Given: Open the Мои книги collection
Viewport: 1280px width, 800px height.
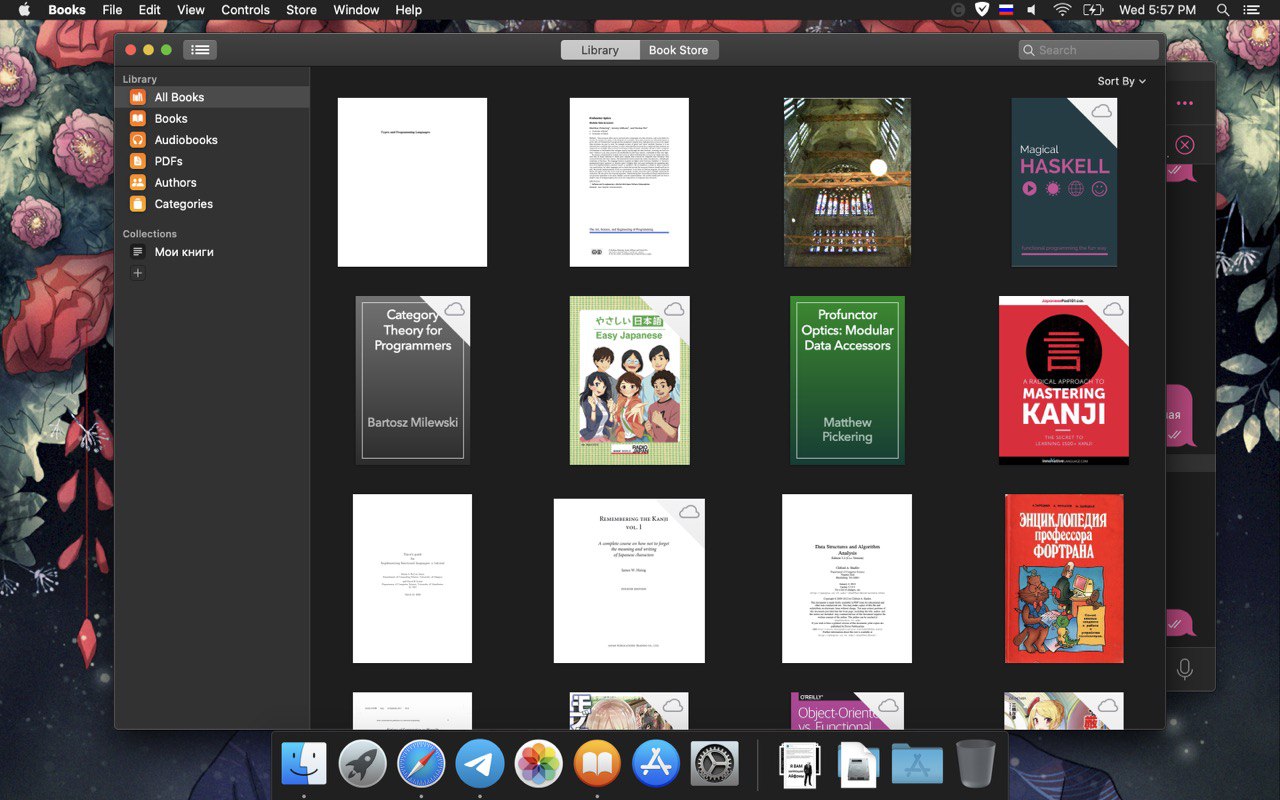Looking at the screenshot, I should (212, 252).
